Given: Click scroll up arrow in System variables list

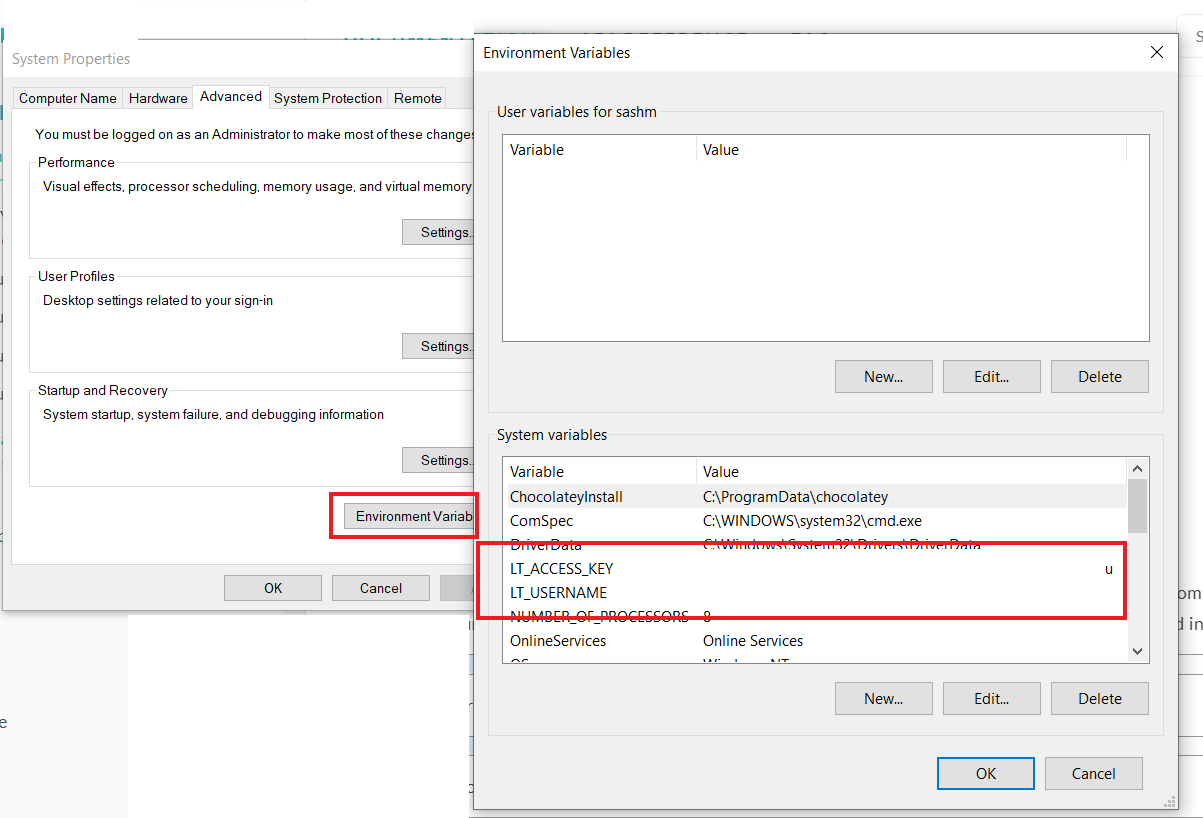Looking at the screenshot, I should point(1137,469).
